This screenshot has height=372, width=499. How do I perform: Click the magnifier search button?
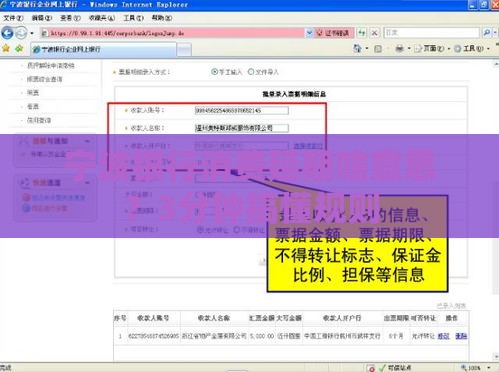click(486, 33)
